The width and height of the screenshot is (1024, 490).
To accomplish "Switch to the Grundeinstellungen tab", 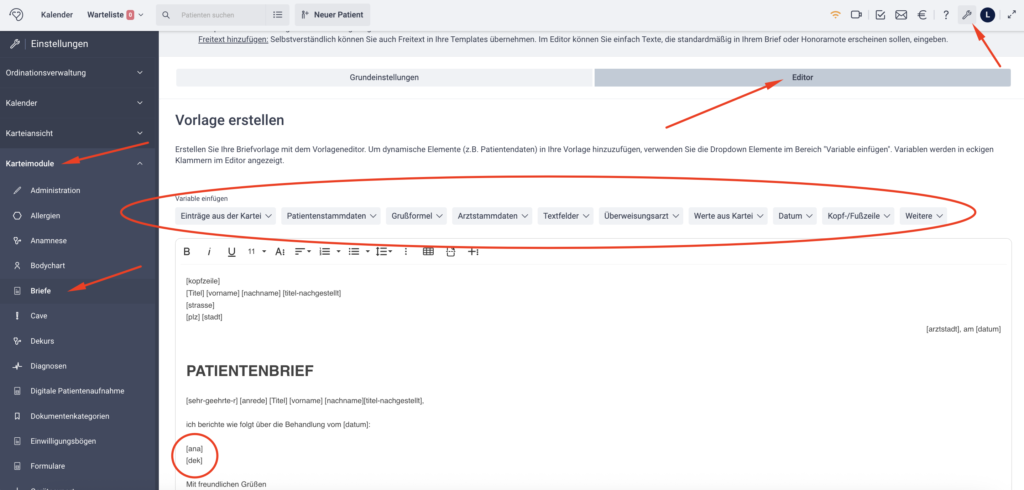I will pos(385,77).
